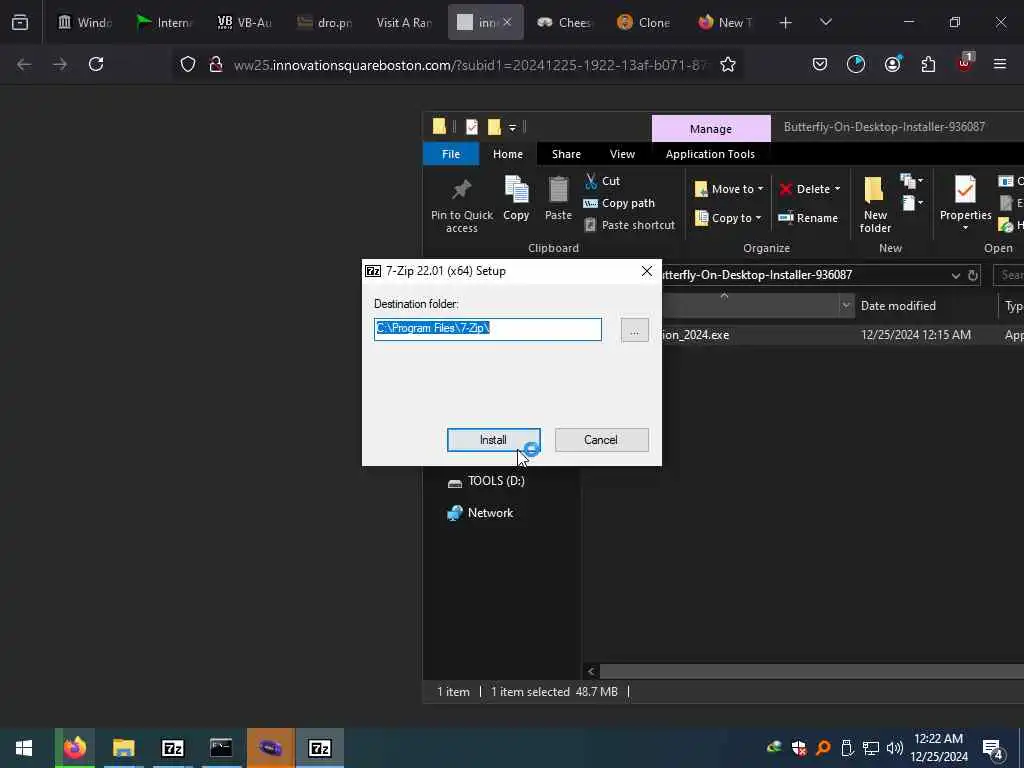The height and width of the screenshot is (768, 1024).
Task: Switch to the Share ribbon tab
Action: coord(566,154)
